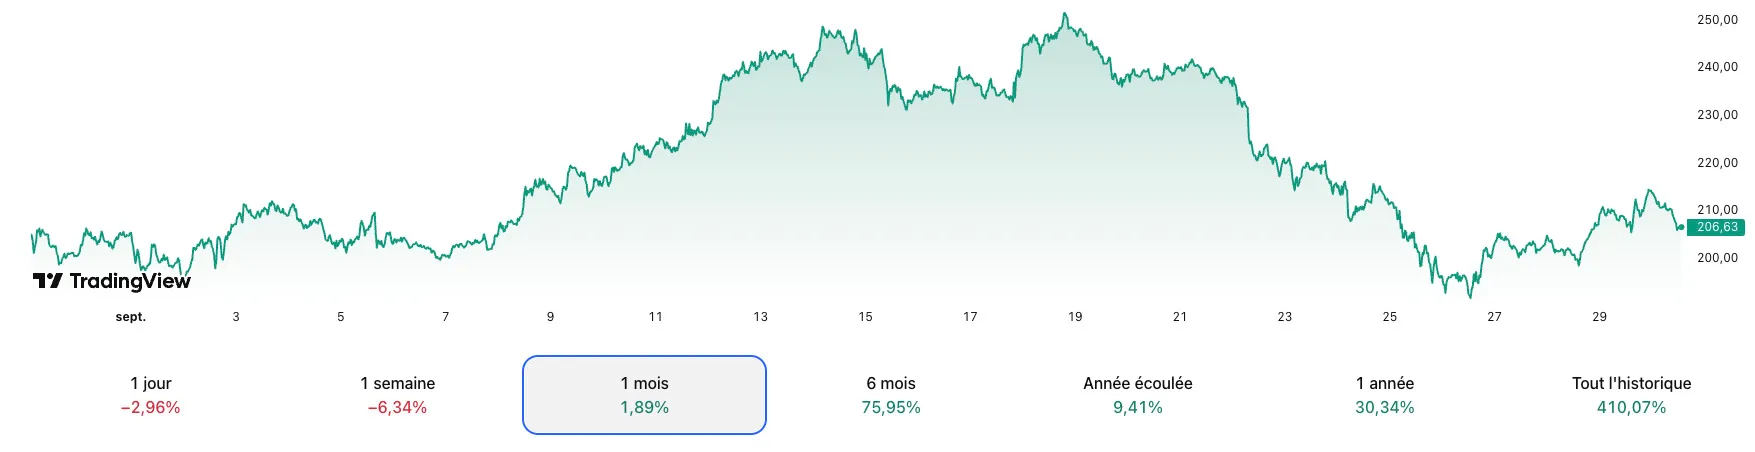Click the chart line's end point dot
The width and height of the screenshot is (1755, 452).
[x=1680, y=228]
